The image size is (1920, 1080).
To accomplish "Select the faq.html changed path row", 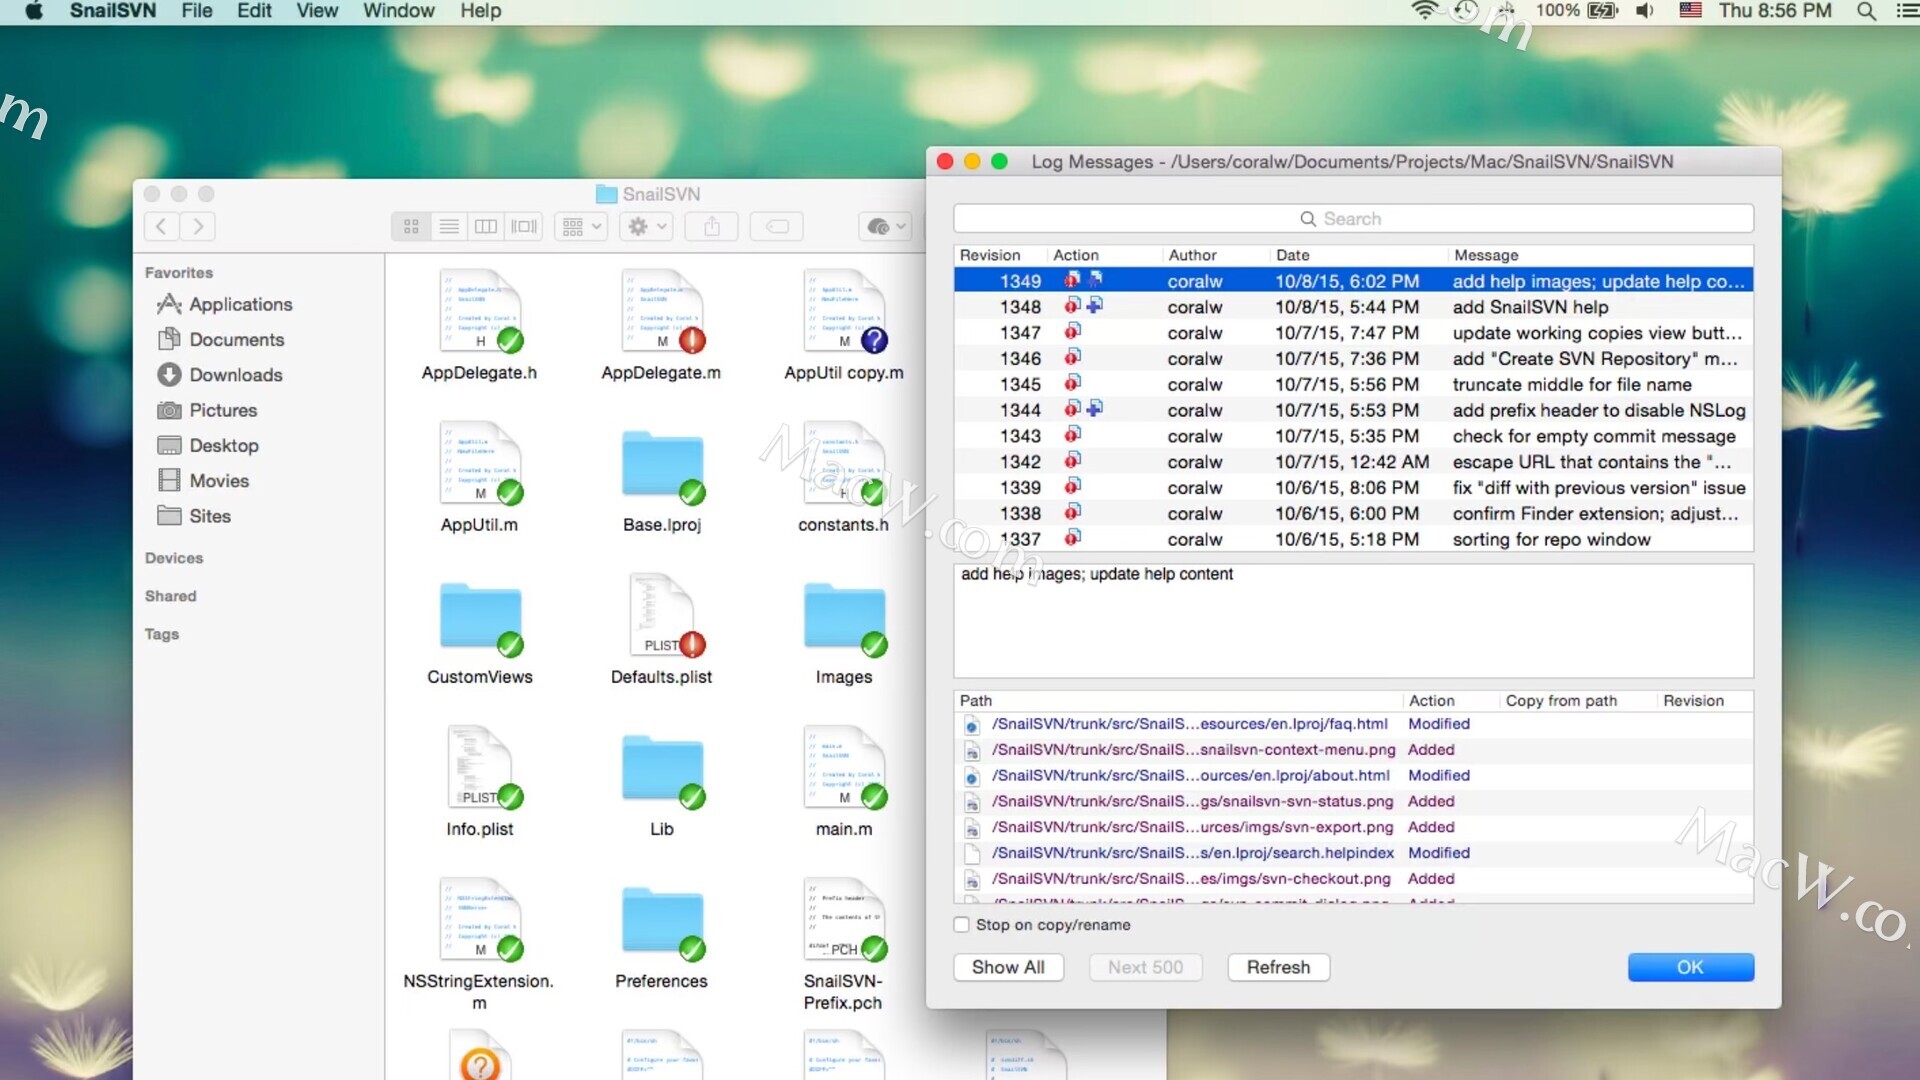I will coord(1353,724).
